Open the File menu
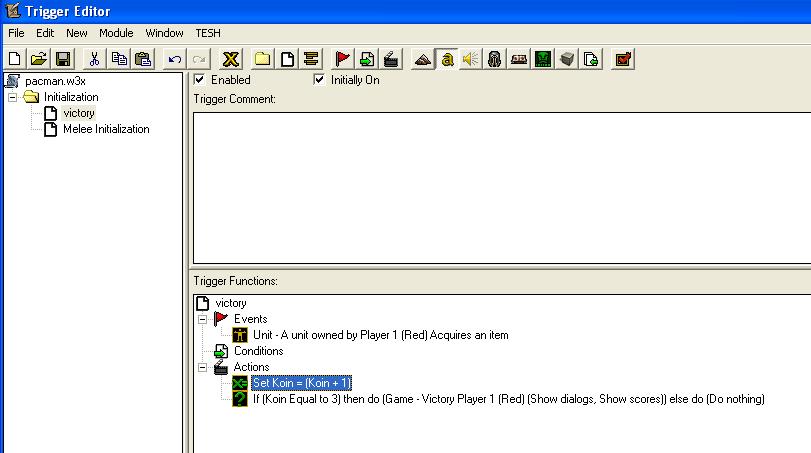Viewport: 811px width, 453px height. pyautogui.click(x=16, y=33)
